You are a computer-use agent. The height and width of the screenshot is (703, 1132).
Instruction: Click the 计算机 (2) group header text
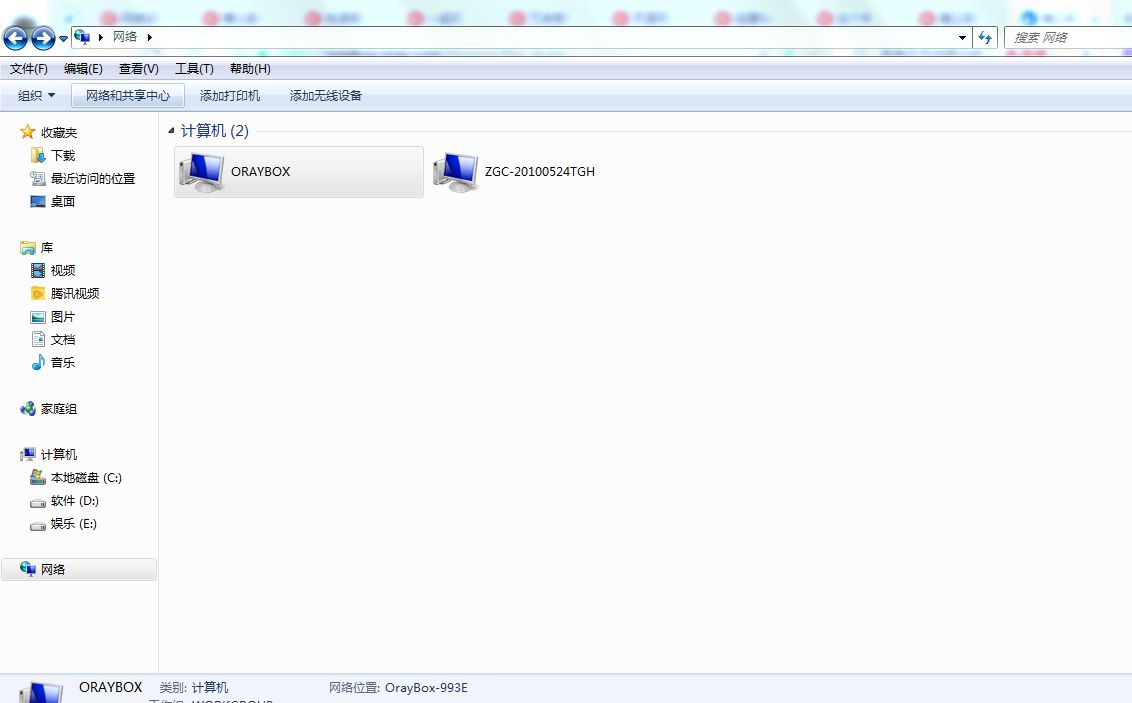[214, 131]
